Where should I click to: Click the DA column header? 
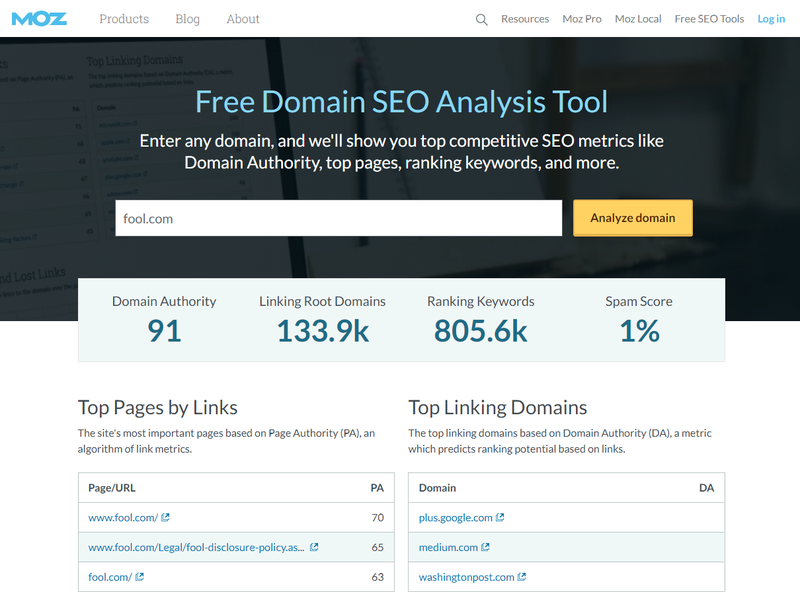707,488
